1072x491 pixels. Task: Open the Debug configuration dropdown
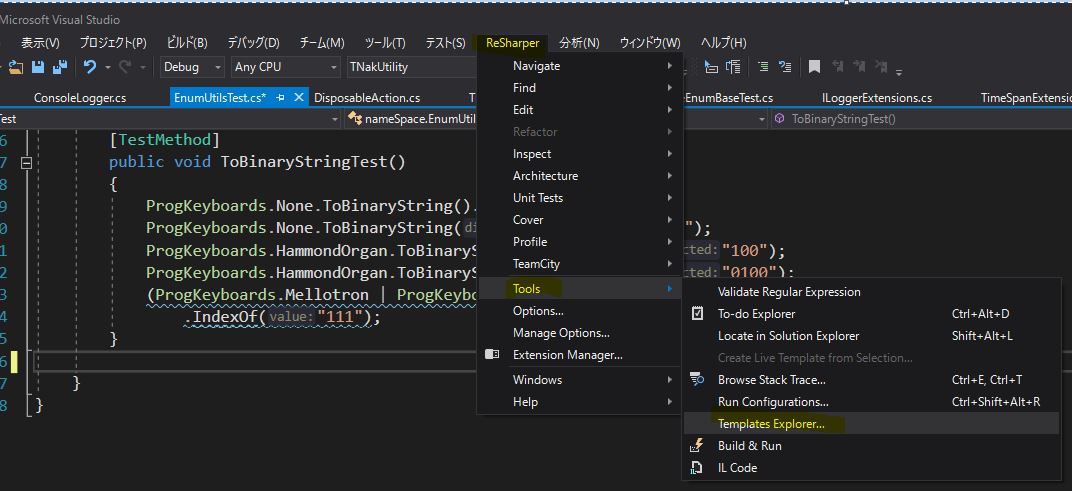[x=194, y=67]
